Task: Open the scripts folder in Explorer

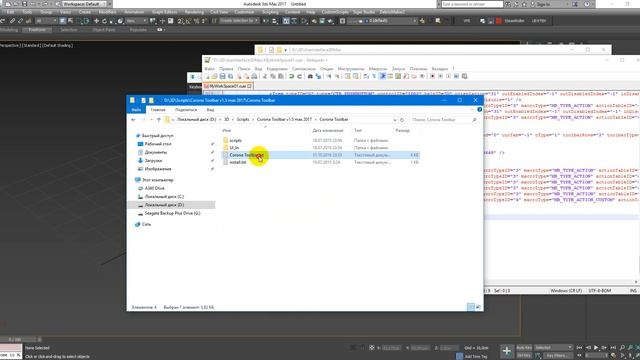Action: click(x=236, y=140)
